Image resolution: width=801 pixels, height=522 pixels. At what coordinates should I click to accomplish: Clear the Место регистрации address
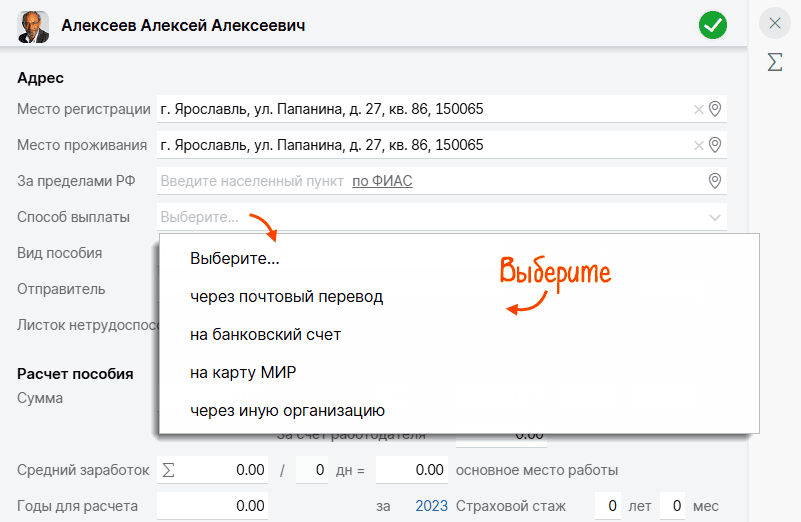click(x=698, y=109)
